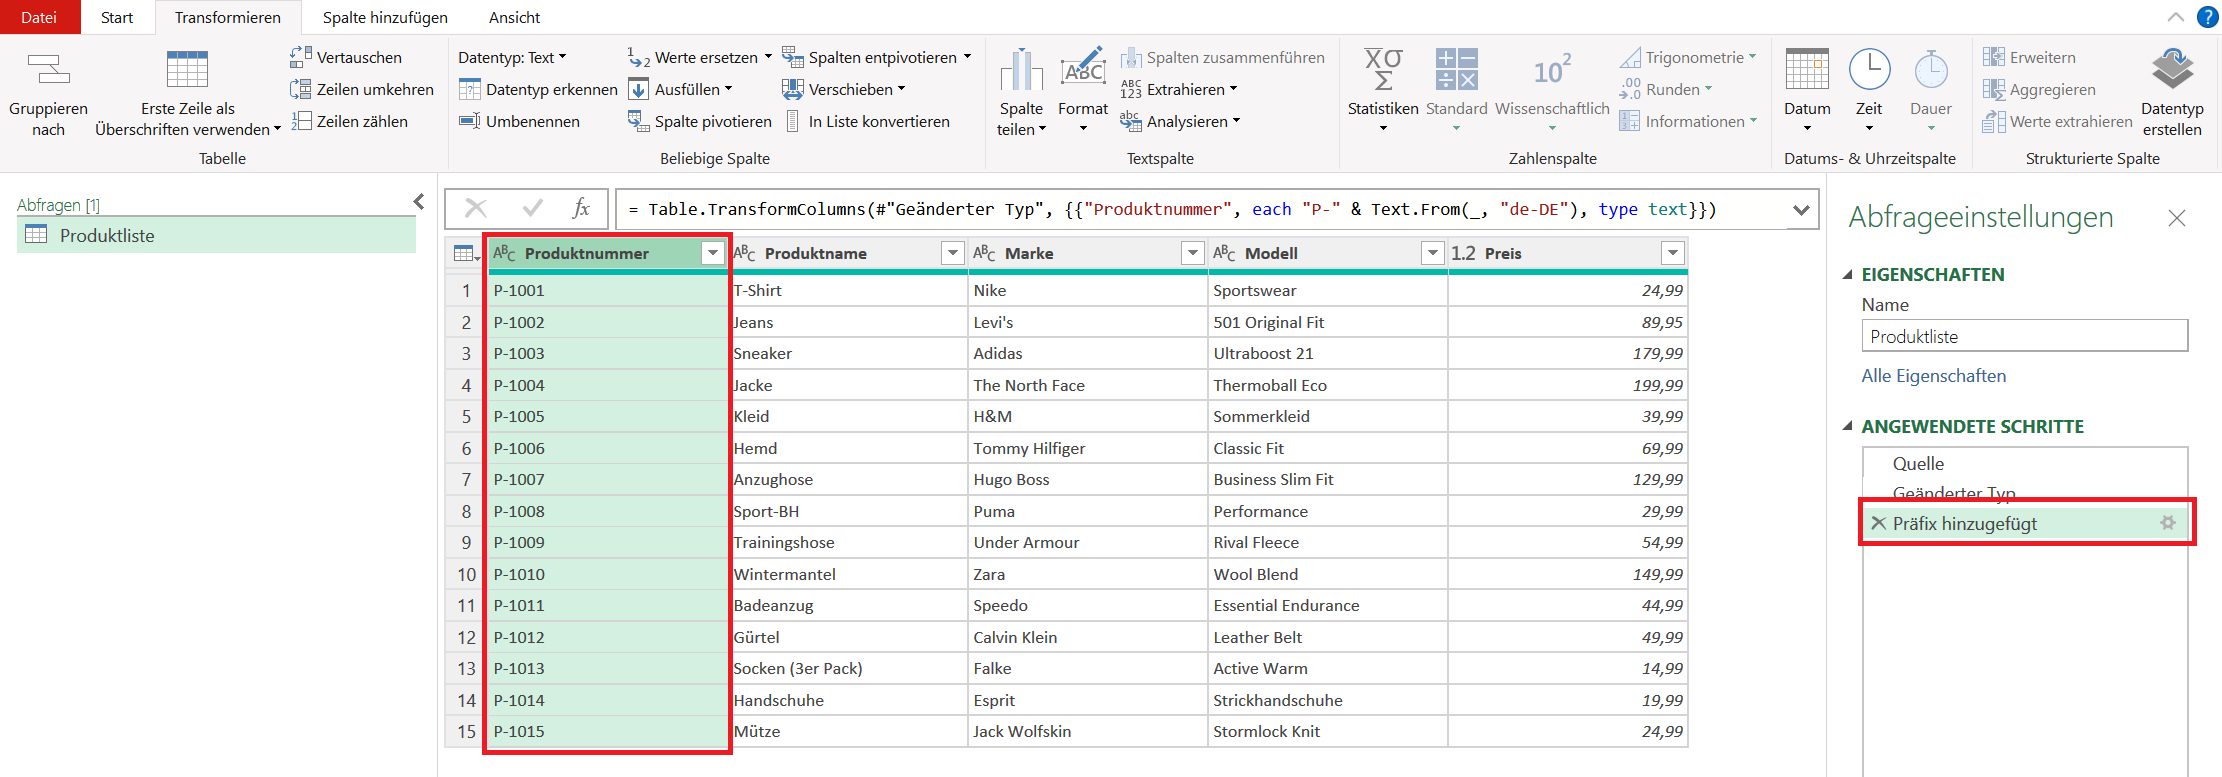Open Alle Eigenschaften link
This screenshot has width=2222, height=777.
pos(1933,376)
